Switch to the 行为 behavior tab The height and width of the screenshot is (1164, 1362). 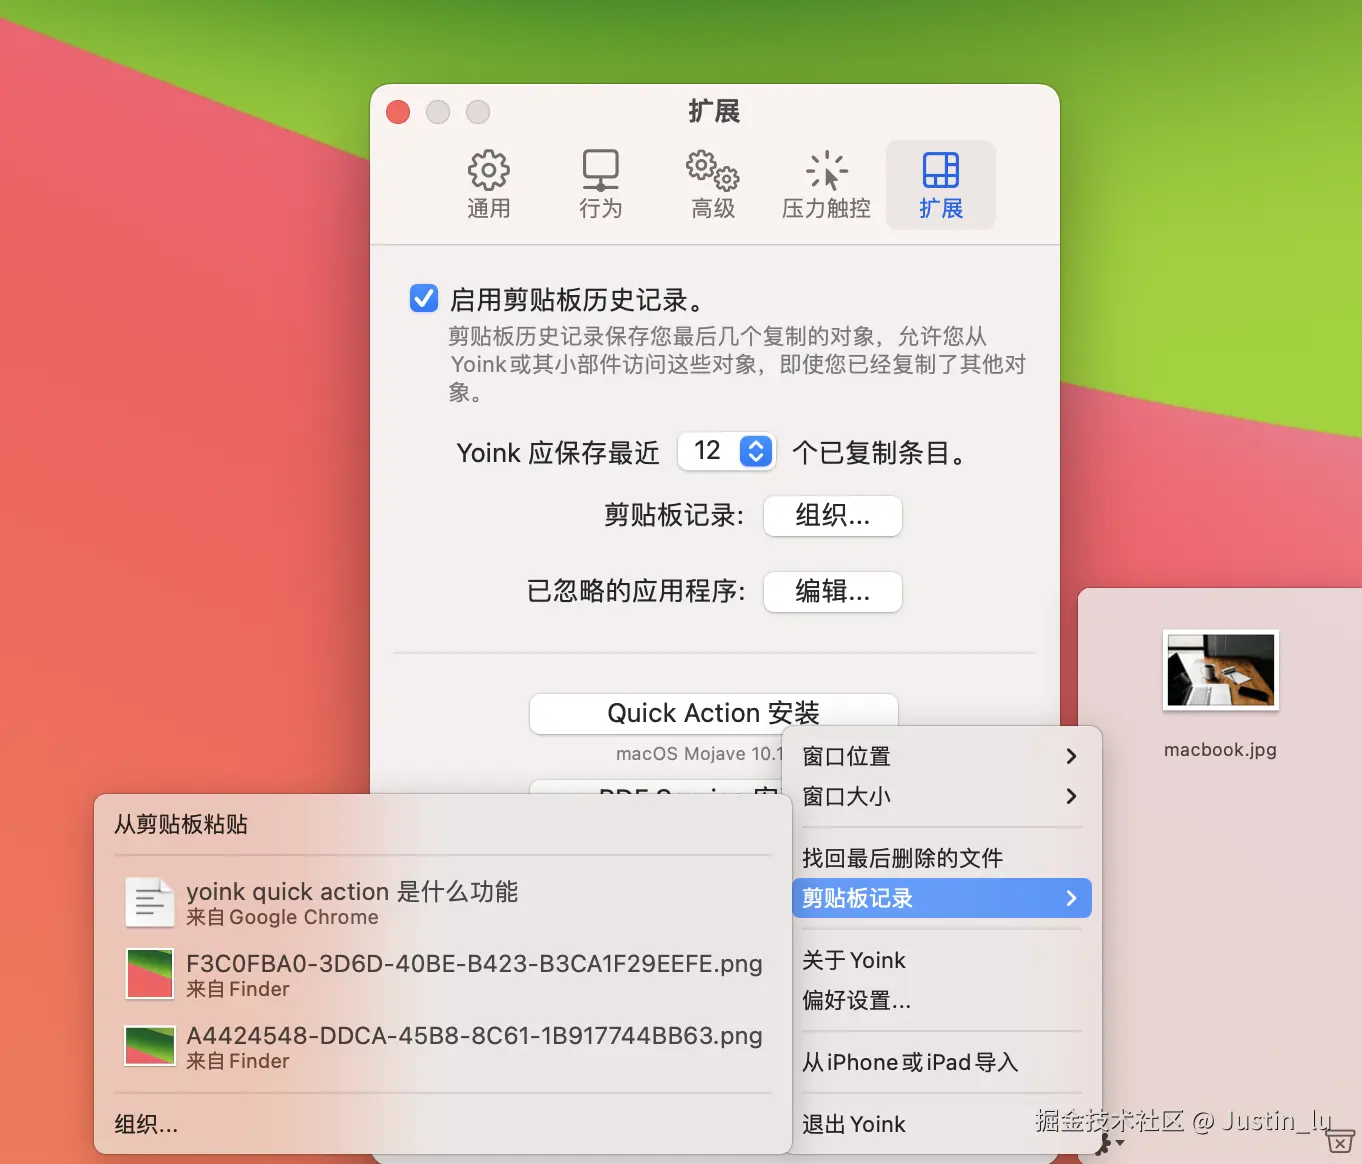coord(601,185)
